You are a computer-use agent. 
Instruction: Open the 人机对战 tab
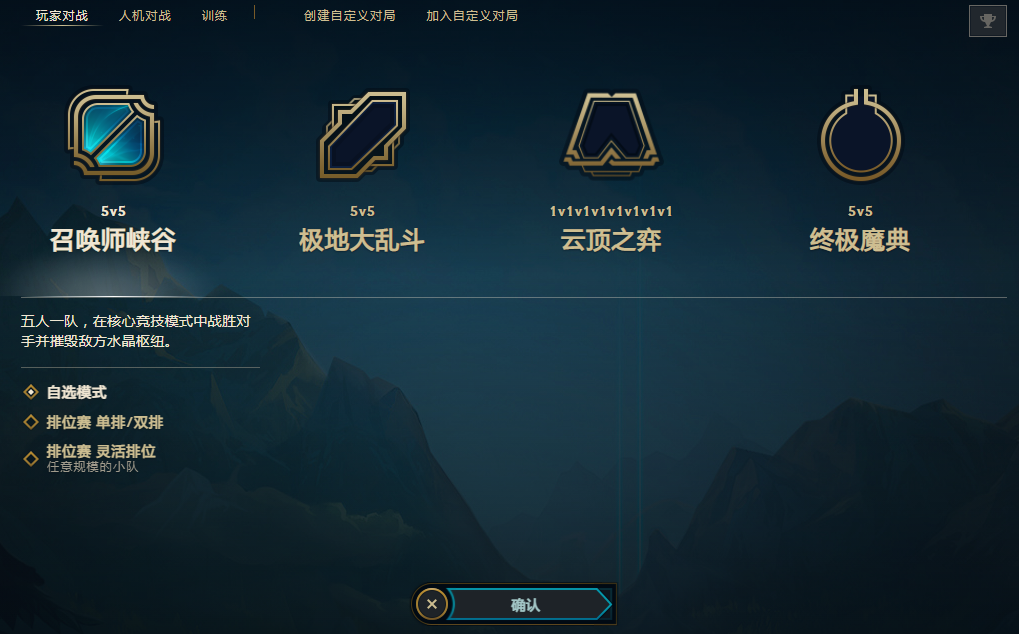tap(144, 16)
